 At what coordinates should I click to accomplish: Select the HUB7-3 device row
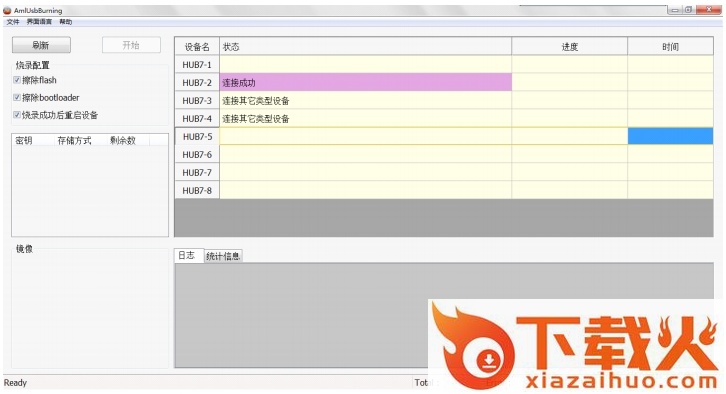tap(444, 100)
